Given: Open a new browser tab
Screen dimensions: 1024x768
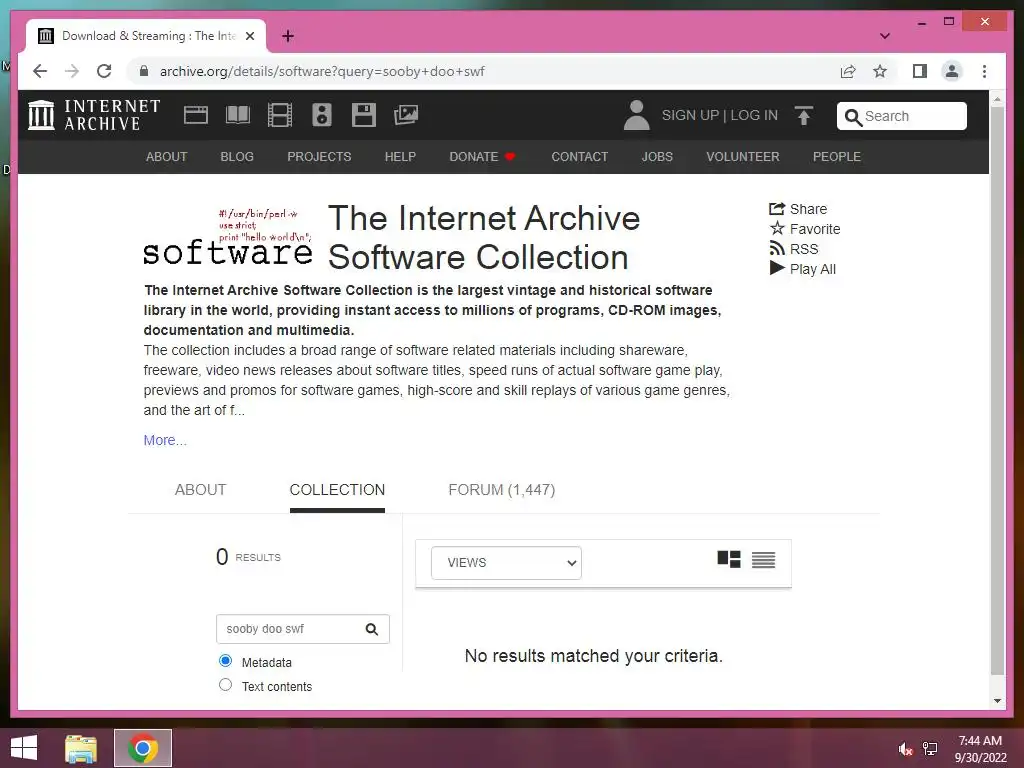Looking at the screenshot, I should [287, 36].
